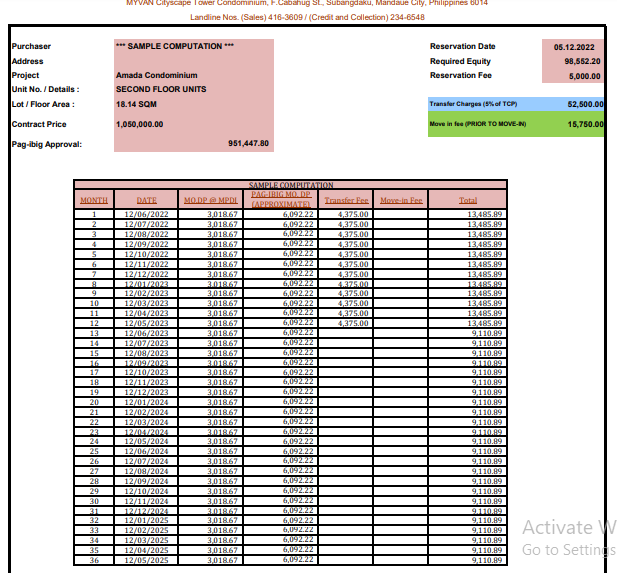The height and width of the screenshot is (573, 617).
Task: Select the Purchaser field label
Action: pos(31,47)
